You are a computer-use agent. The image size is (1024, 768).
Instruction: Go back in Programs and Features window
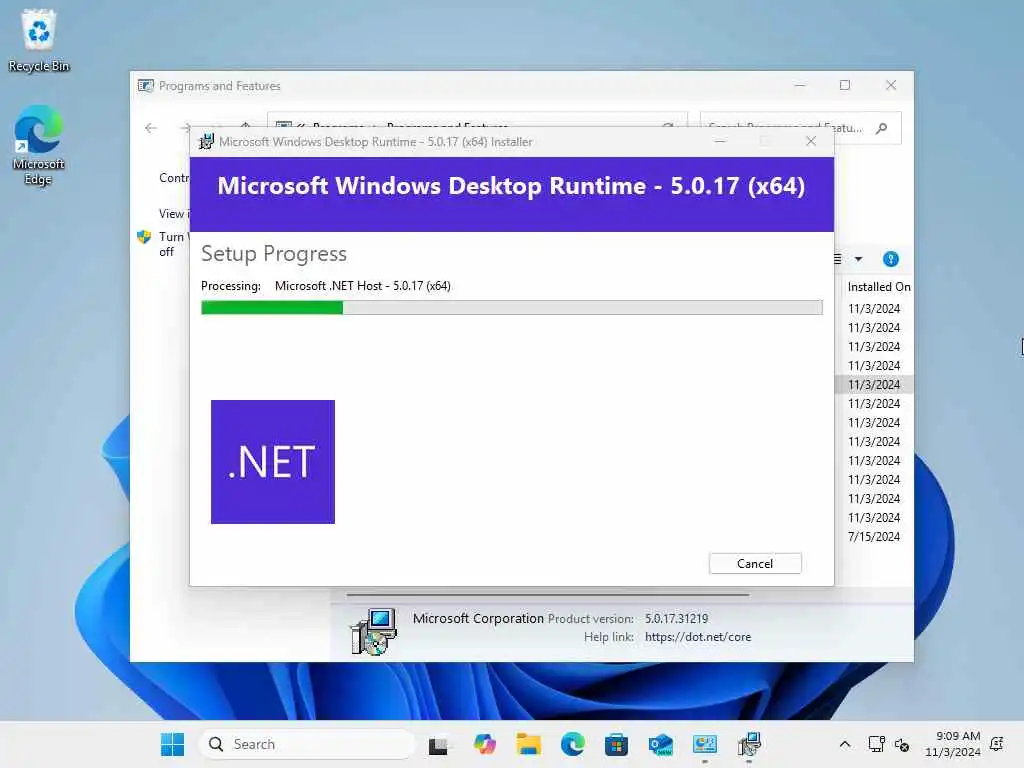pos(151,128)
